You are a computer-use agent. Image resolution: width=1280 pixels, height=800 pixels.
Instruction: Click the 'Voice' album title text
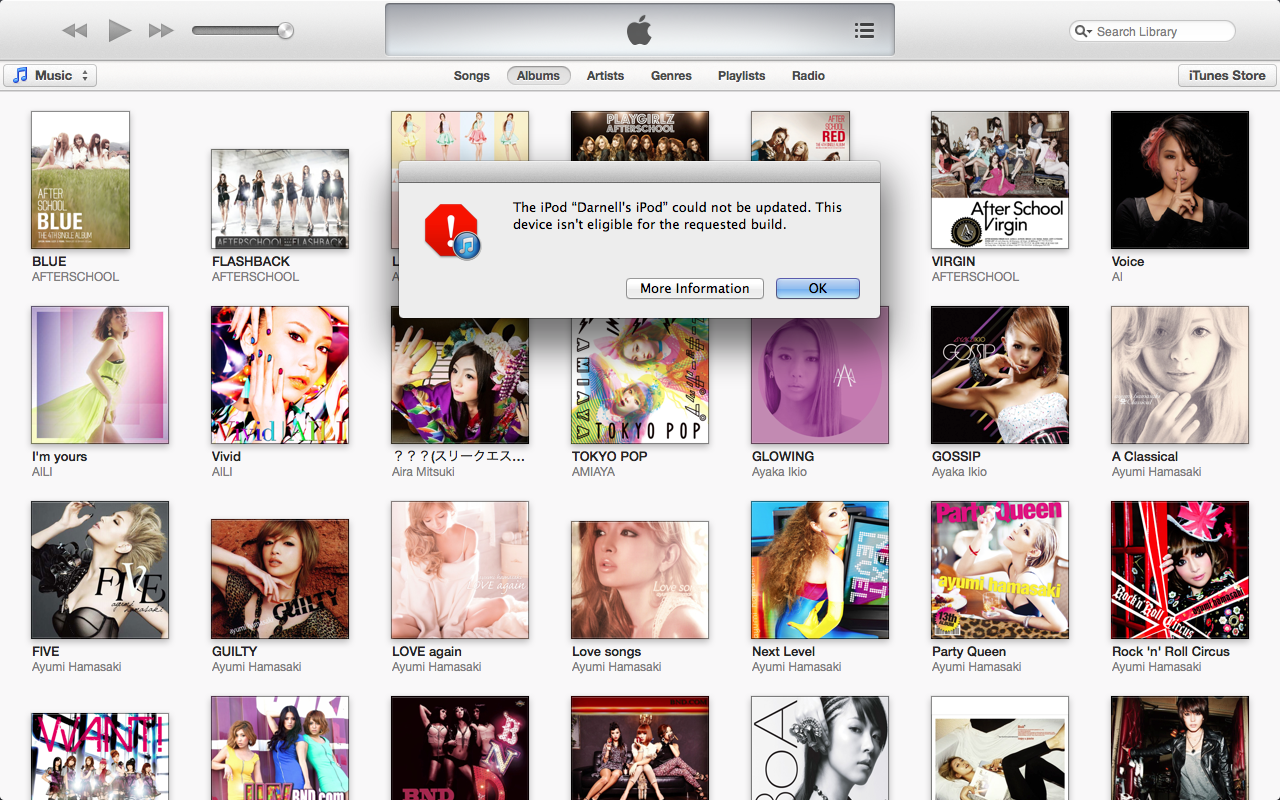click(1128, 261)
